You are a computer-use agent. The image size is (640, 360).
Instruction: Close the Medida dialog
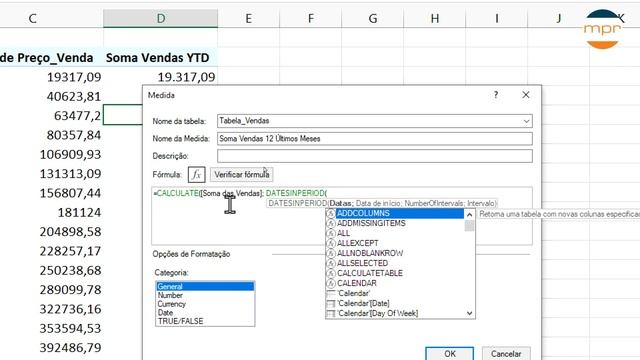[x=526, y=95]
